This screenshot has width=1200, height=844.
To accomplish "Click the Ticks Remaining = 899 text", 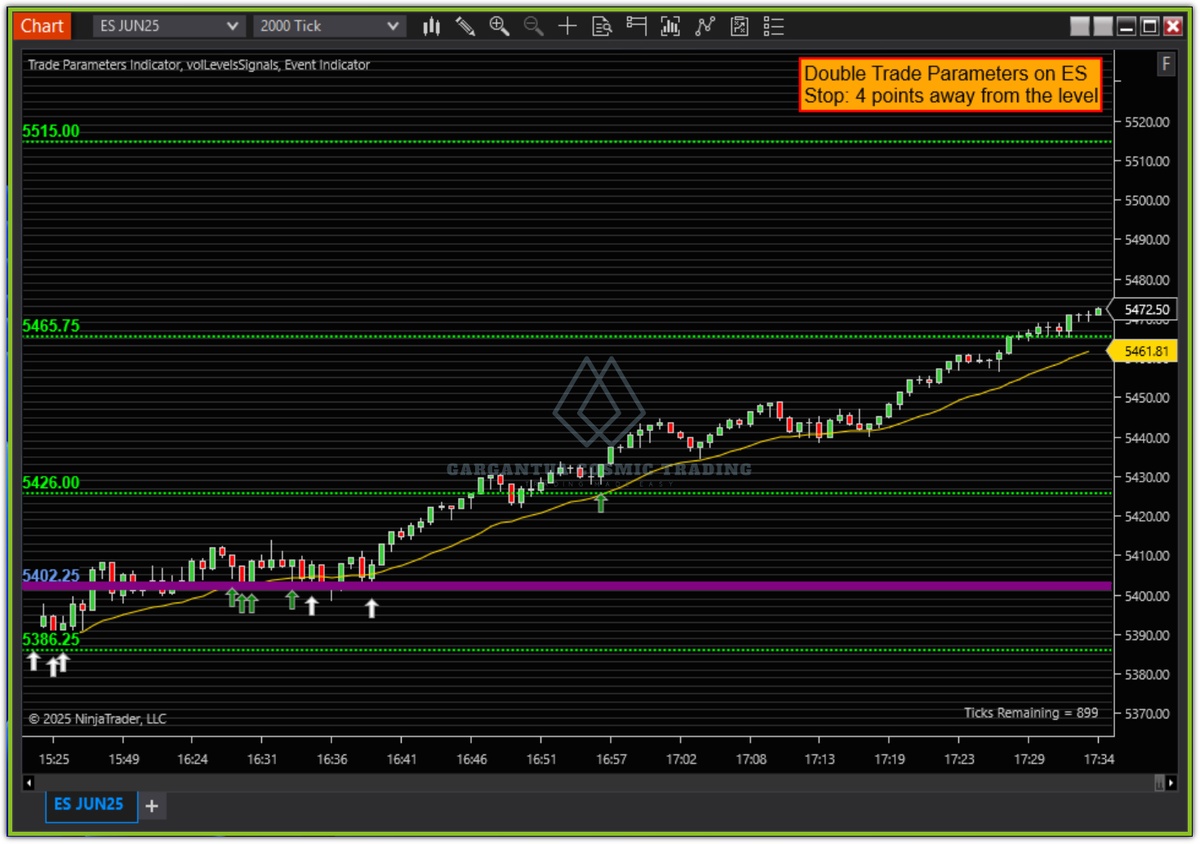I will (1031, 713).
